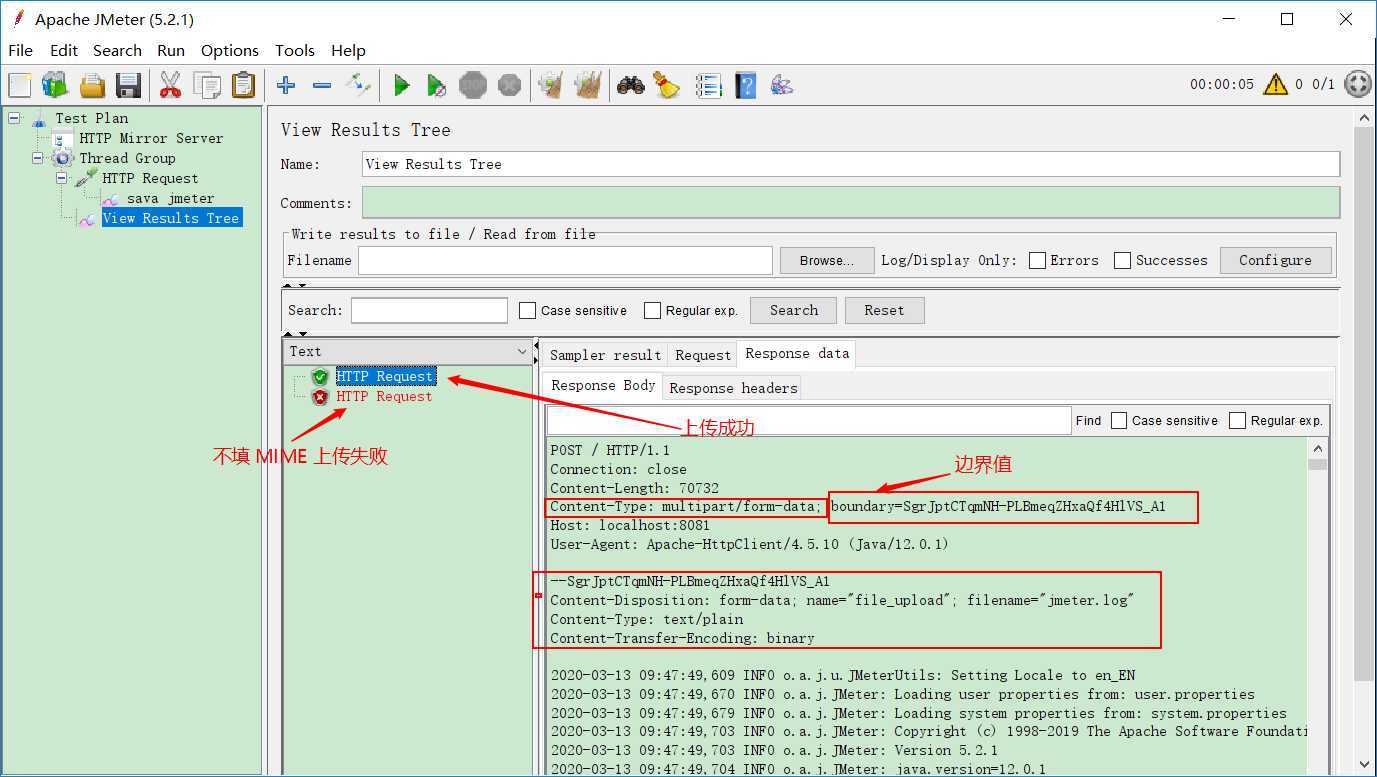Open the File menu
The image size is (1377, 777).
(x=20, y=50)
